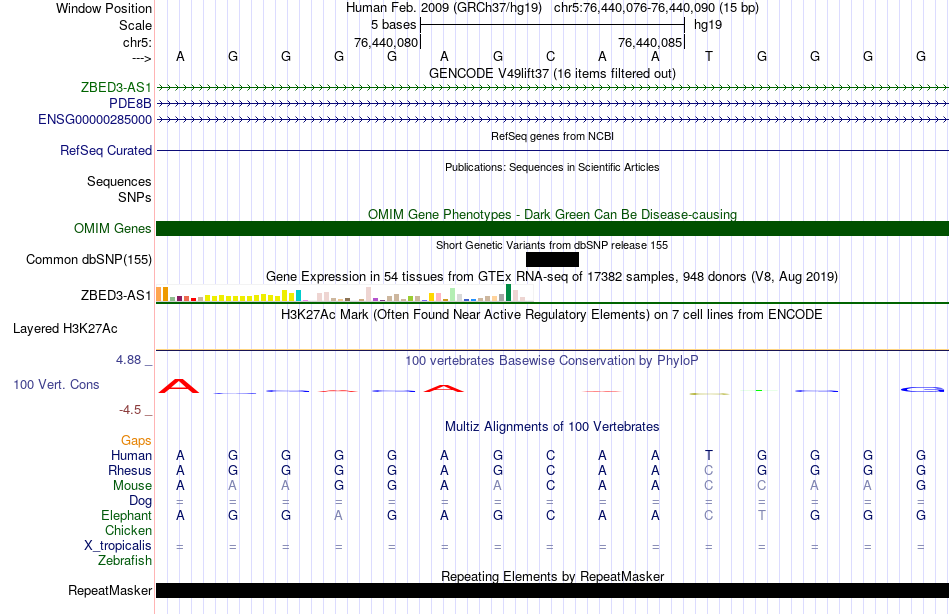Click the -4.5 PhyloP lower limit value
The image size is (950, 614).
coord(130,410)
